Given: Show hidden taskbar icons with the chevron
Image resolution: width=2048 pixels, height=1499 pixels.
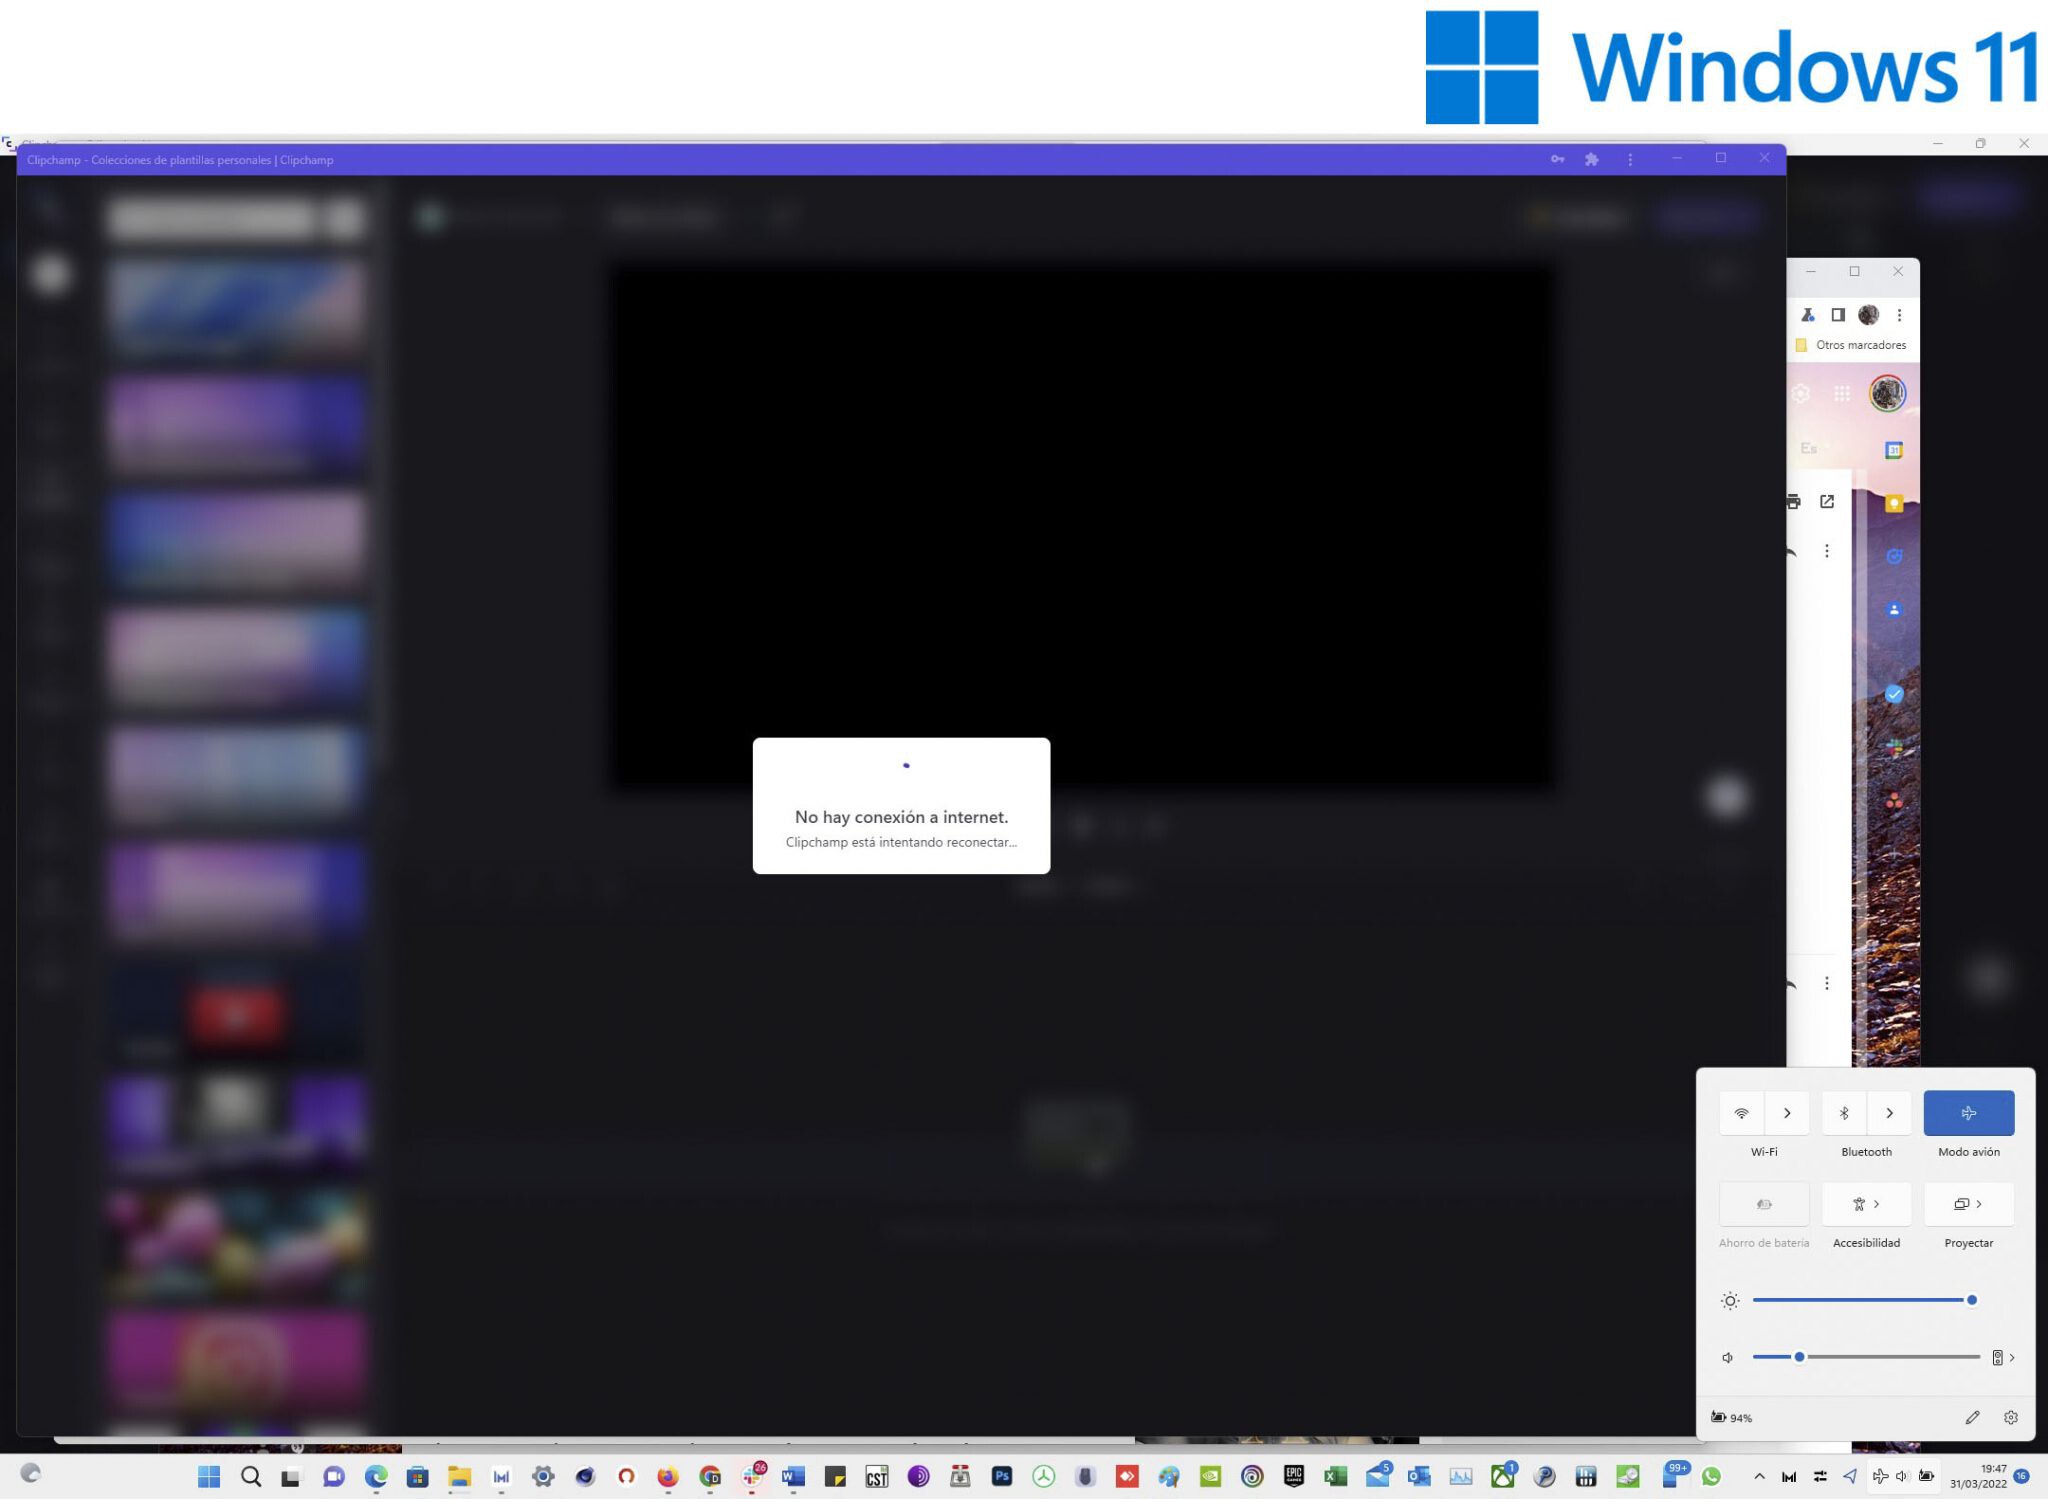Looking at the screenshot, I should tap(1758, 1476).
